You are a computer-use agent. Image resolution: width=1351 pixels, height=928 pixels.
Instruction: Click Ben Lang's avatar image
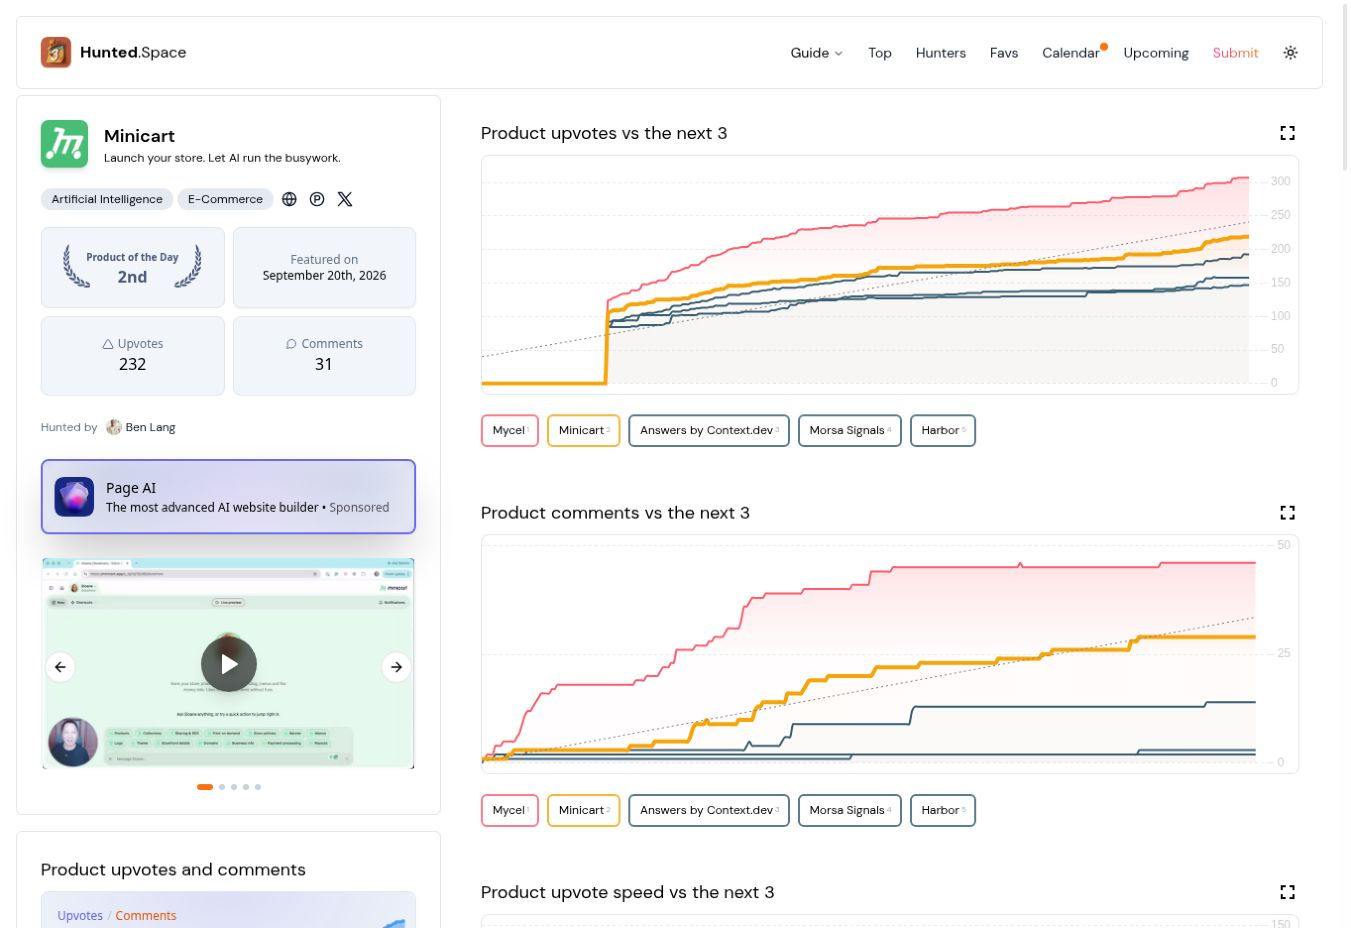[114, 427]
